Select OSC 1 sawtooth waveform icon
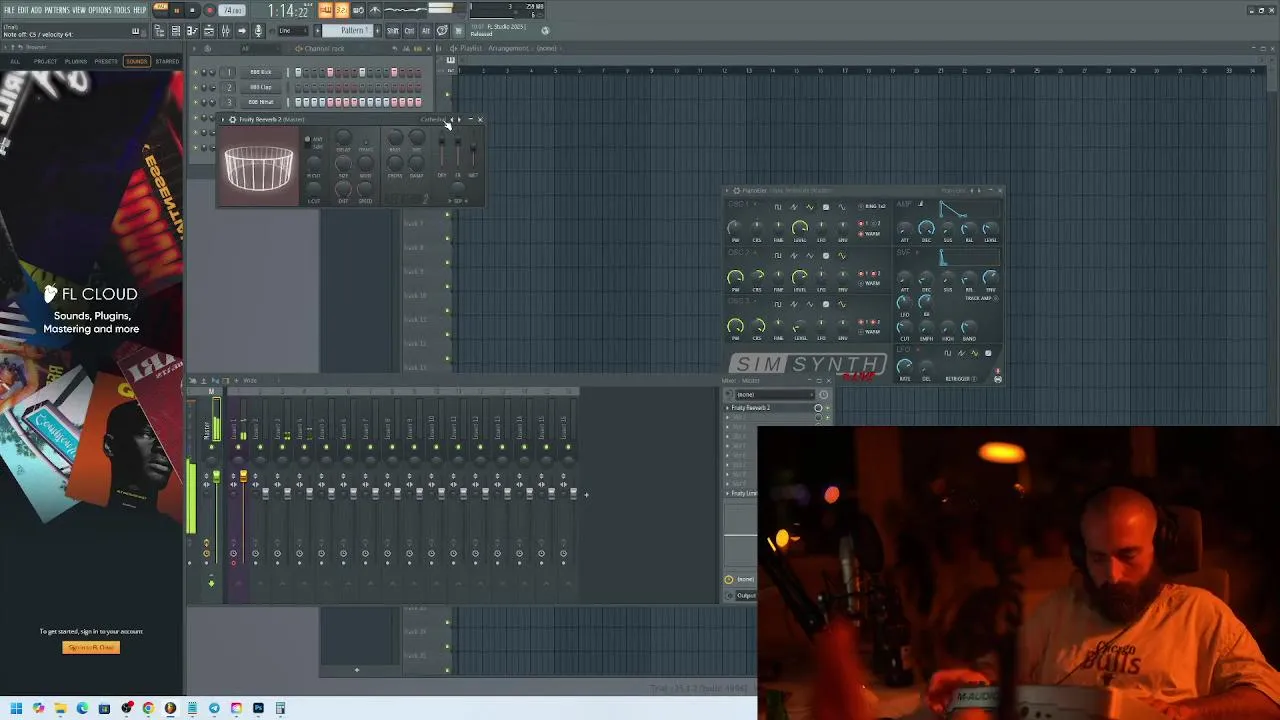This screenshot has width=1280, height=720. (x=794, y=207)
